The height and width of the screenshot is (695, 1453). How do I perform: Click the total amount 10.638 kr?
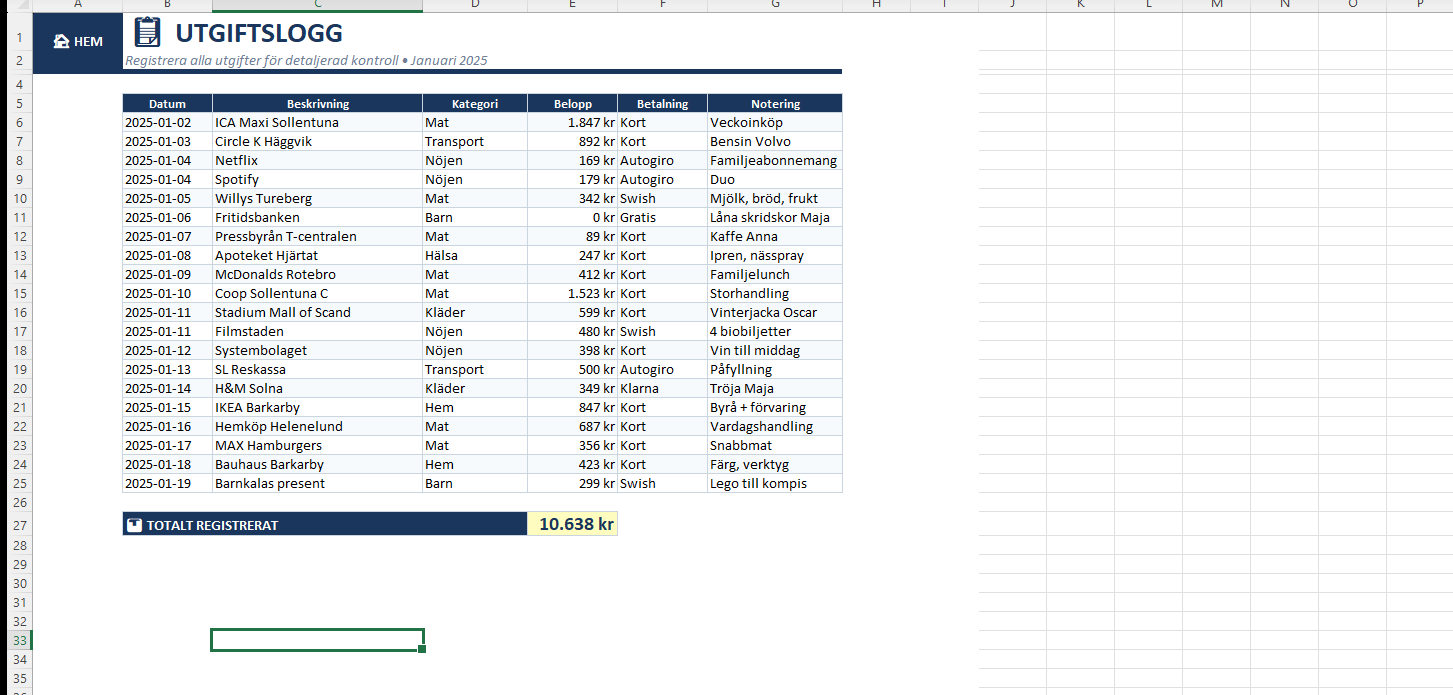point(572,524)
